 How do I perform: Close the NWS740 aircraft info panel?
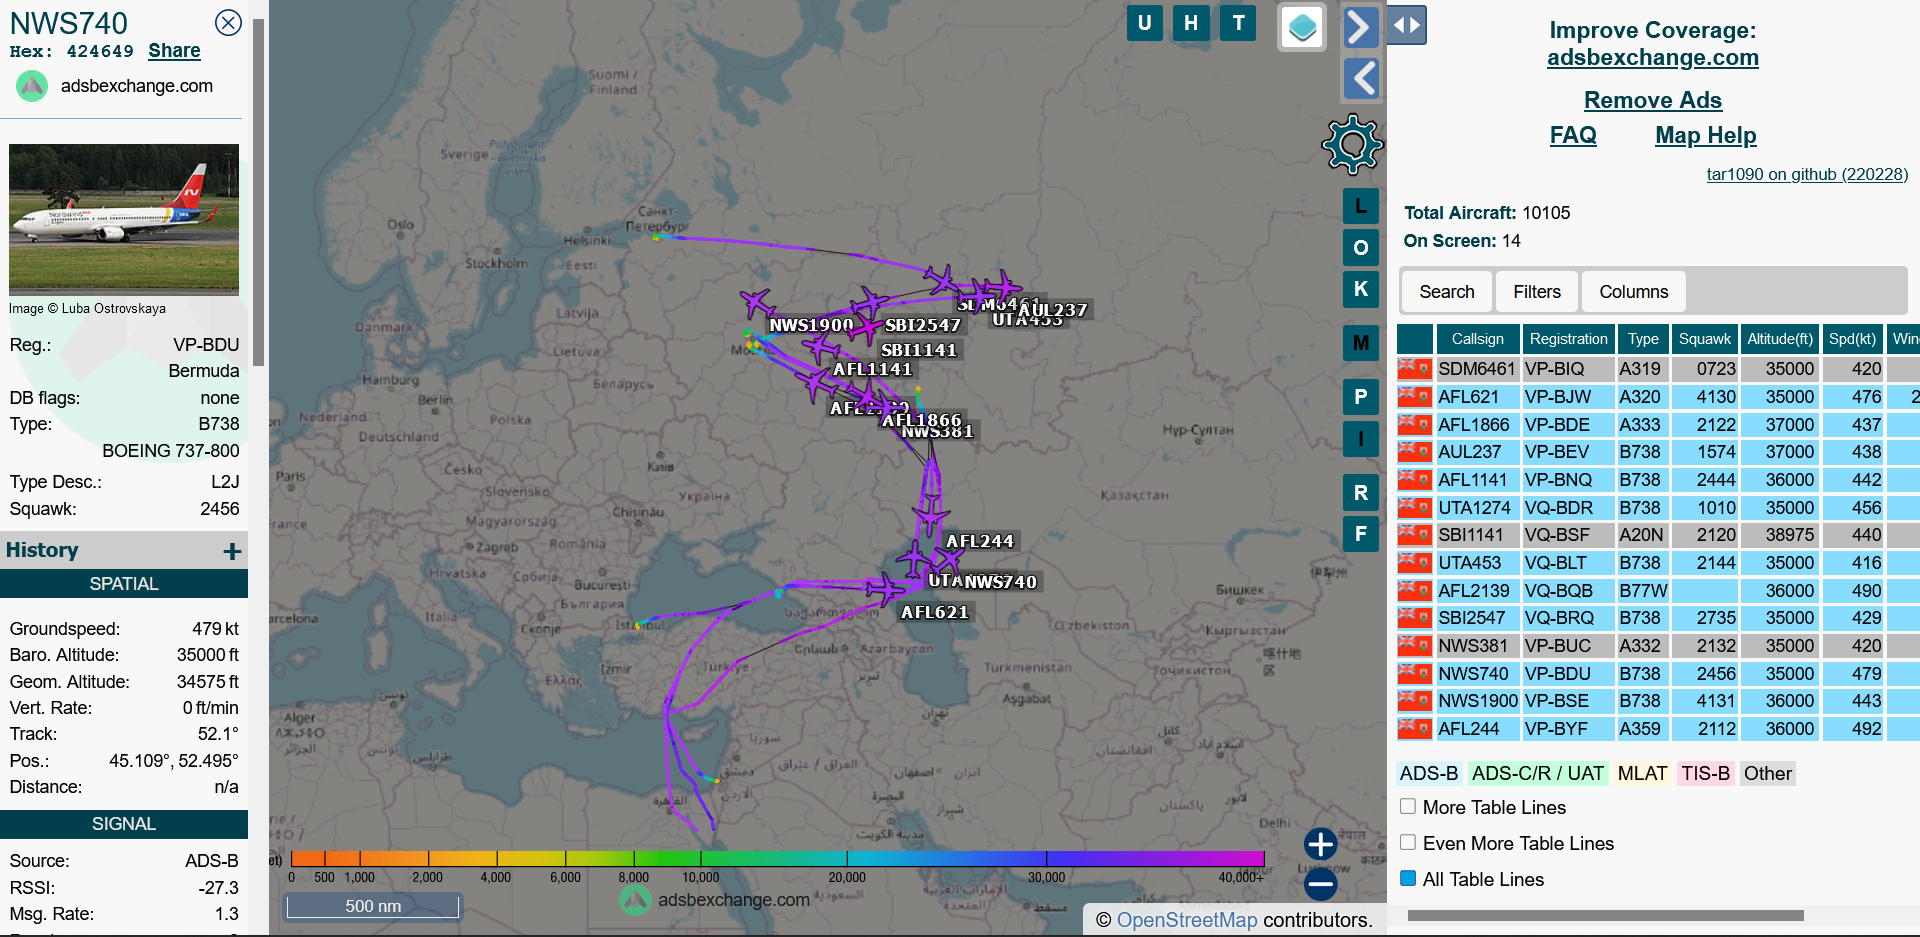(x=228, y=22)
